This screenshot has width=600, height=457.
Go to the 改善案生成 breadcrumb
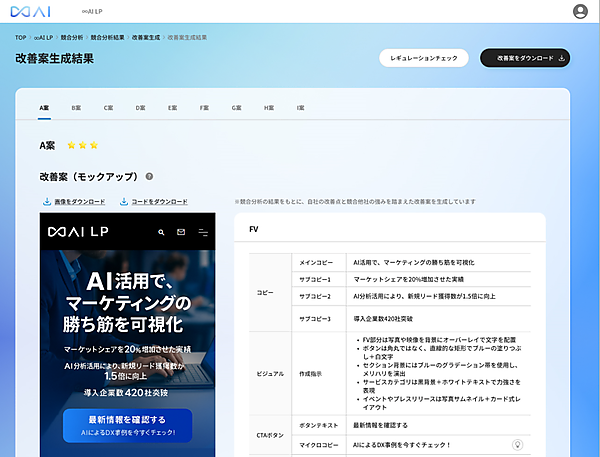pyautogui.click(x=146, y=38)
